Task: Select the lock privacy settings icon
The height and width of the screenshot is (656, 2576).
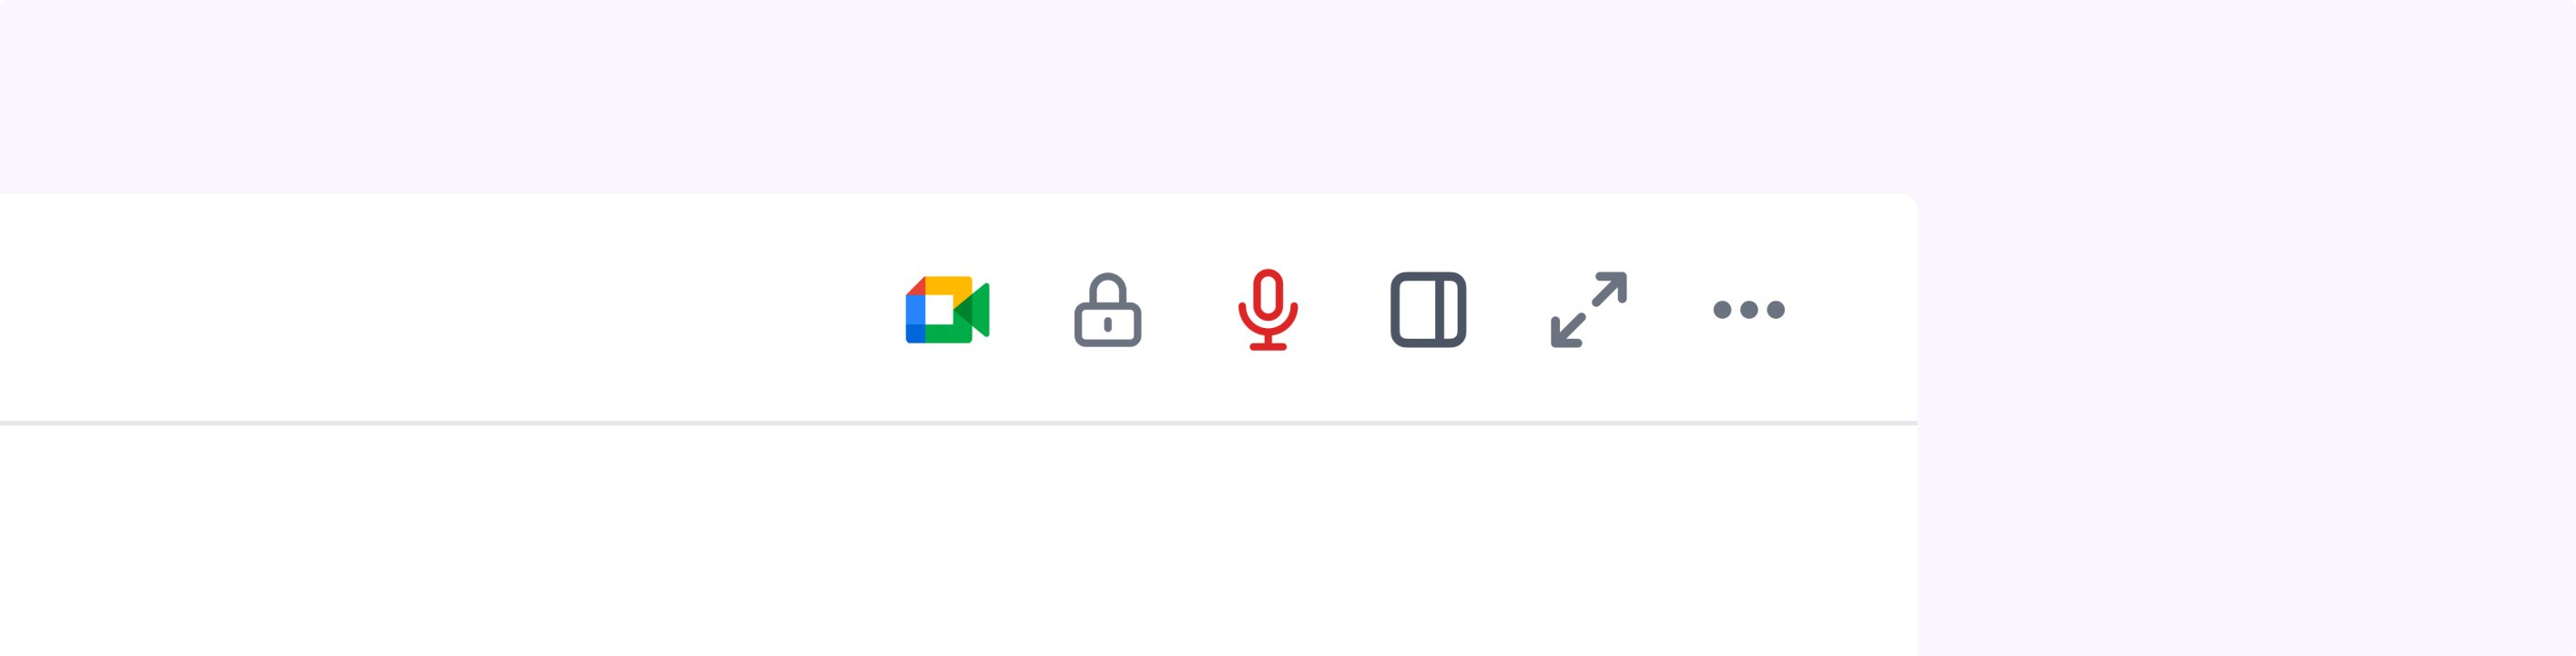Action: 1108,310
